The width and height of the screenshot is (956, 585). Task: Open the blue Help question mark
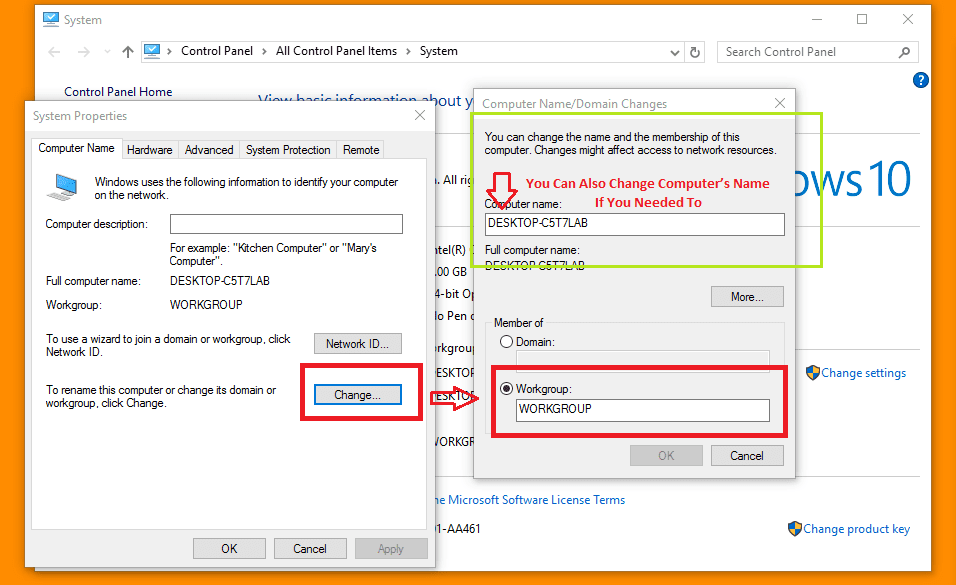click(x=921, y=80)
